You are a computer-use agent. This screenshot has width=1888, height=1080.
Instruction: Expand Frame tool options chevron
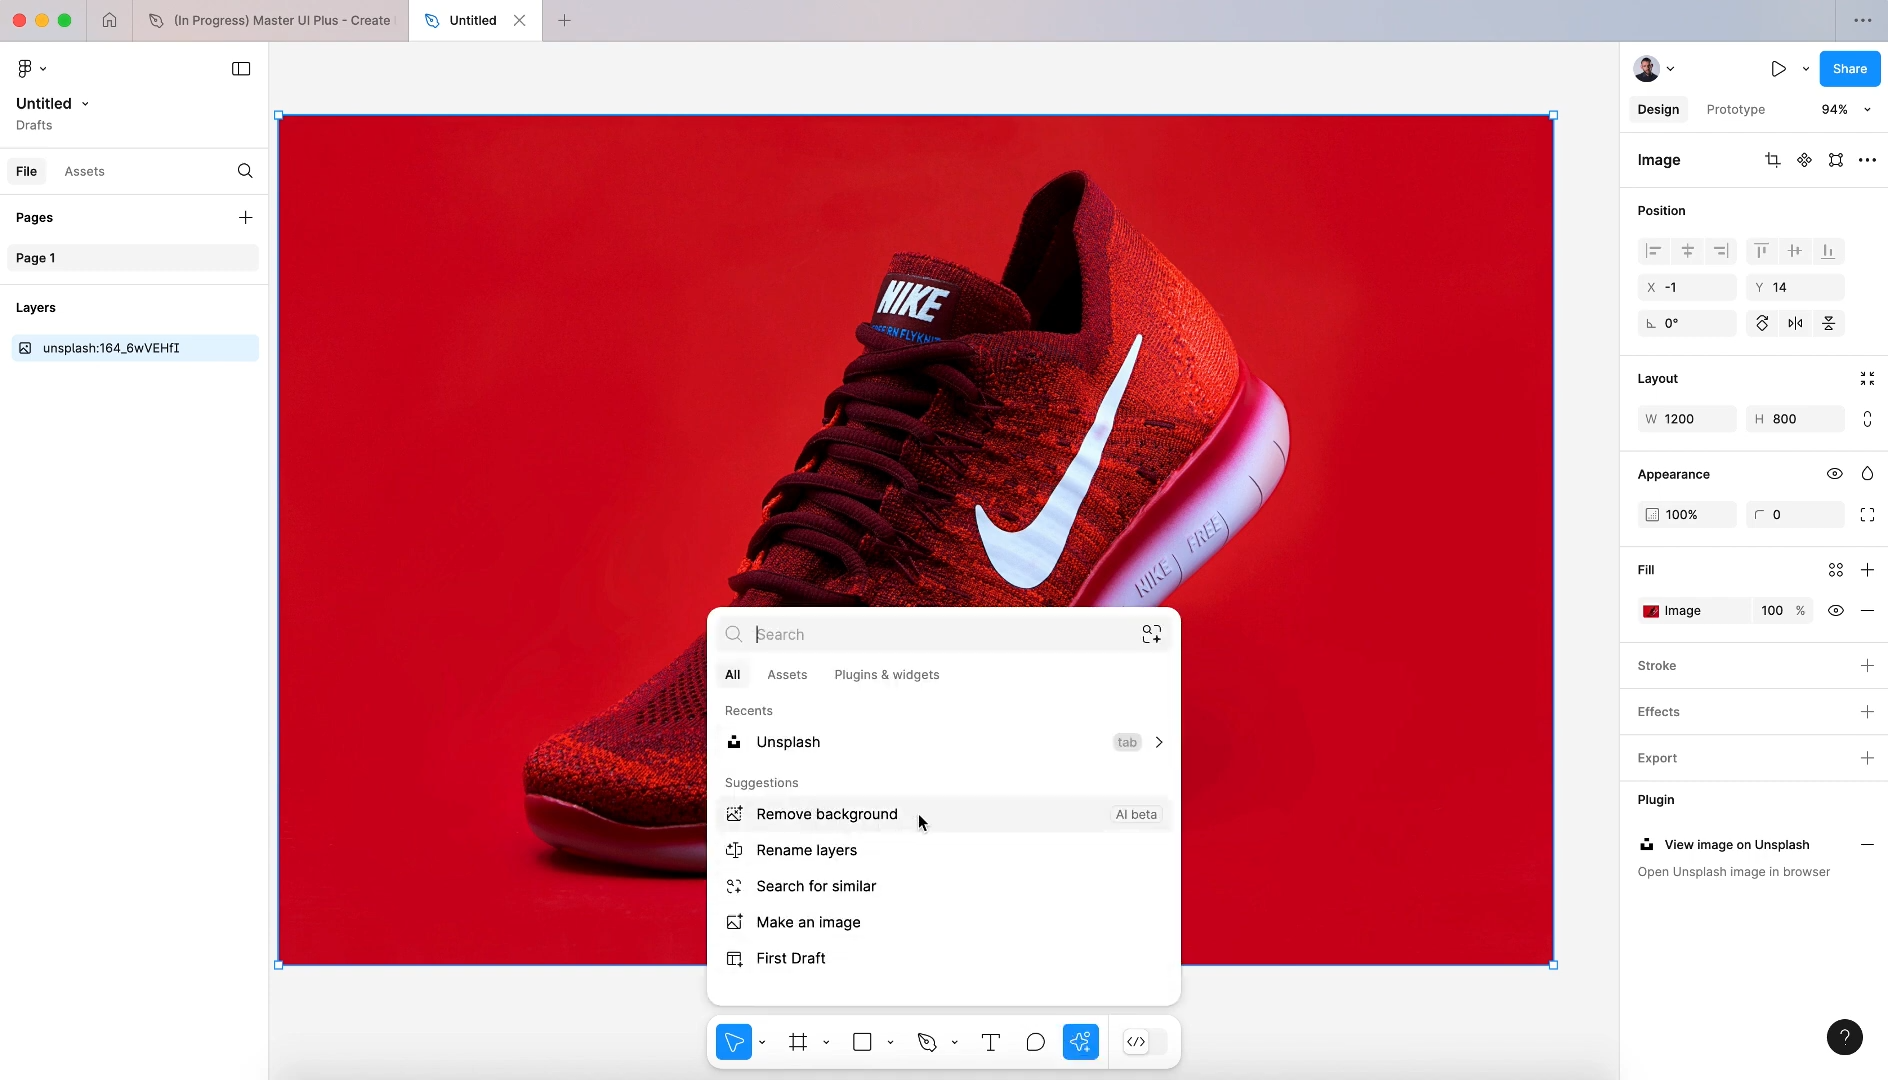[x=826, y=1042]
